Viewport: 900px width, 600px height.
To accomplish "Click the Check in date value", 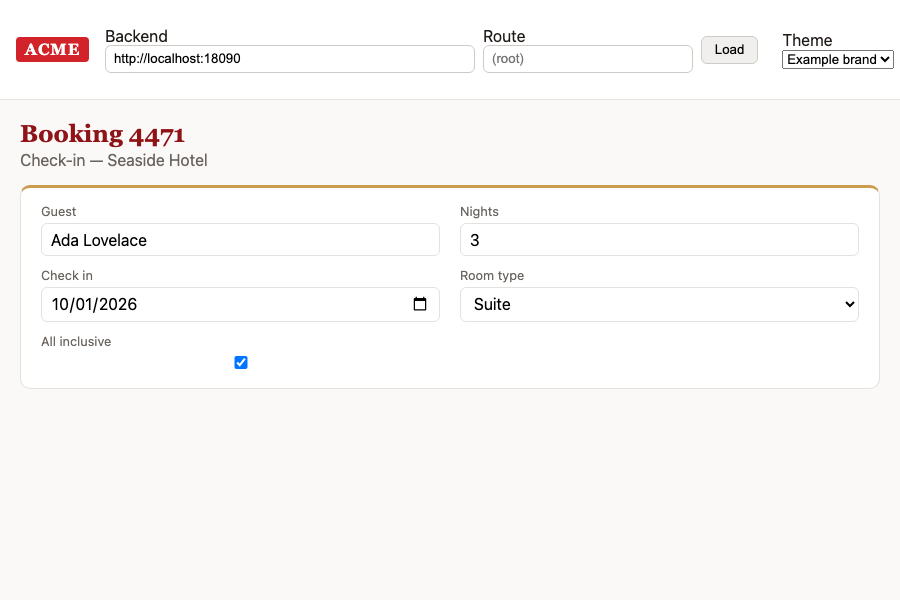I will (x=94, y=304).
